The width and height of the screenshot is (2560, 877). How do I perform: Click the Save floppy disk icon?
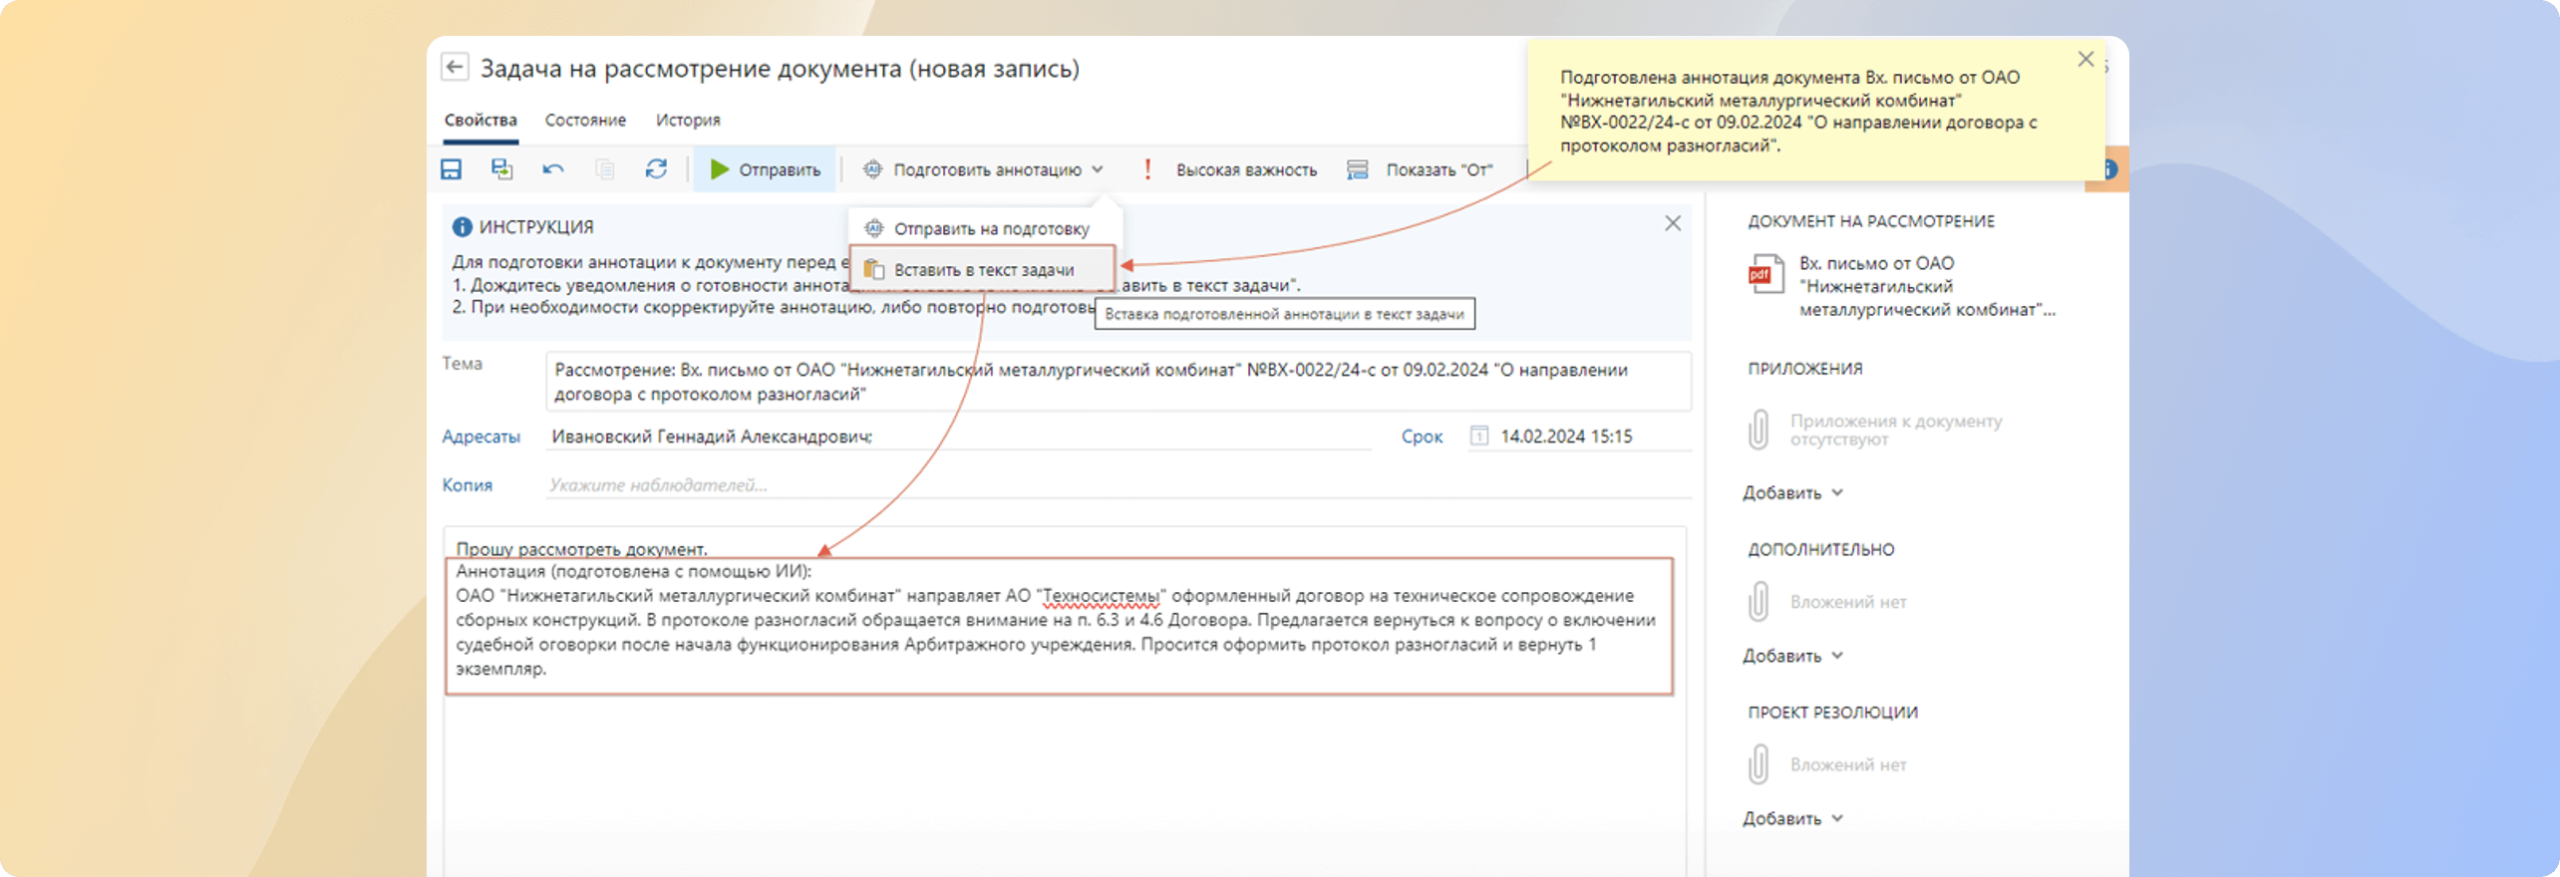(x=451, y=169)
